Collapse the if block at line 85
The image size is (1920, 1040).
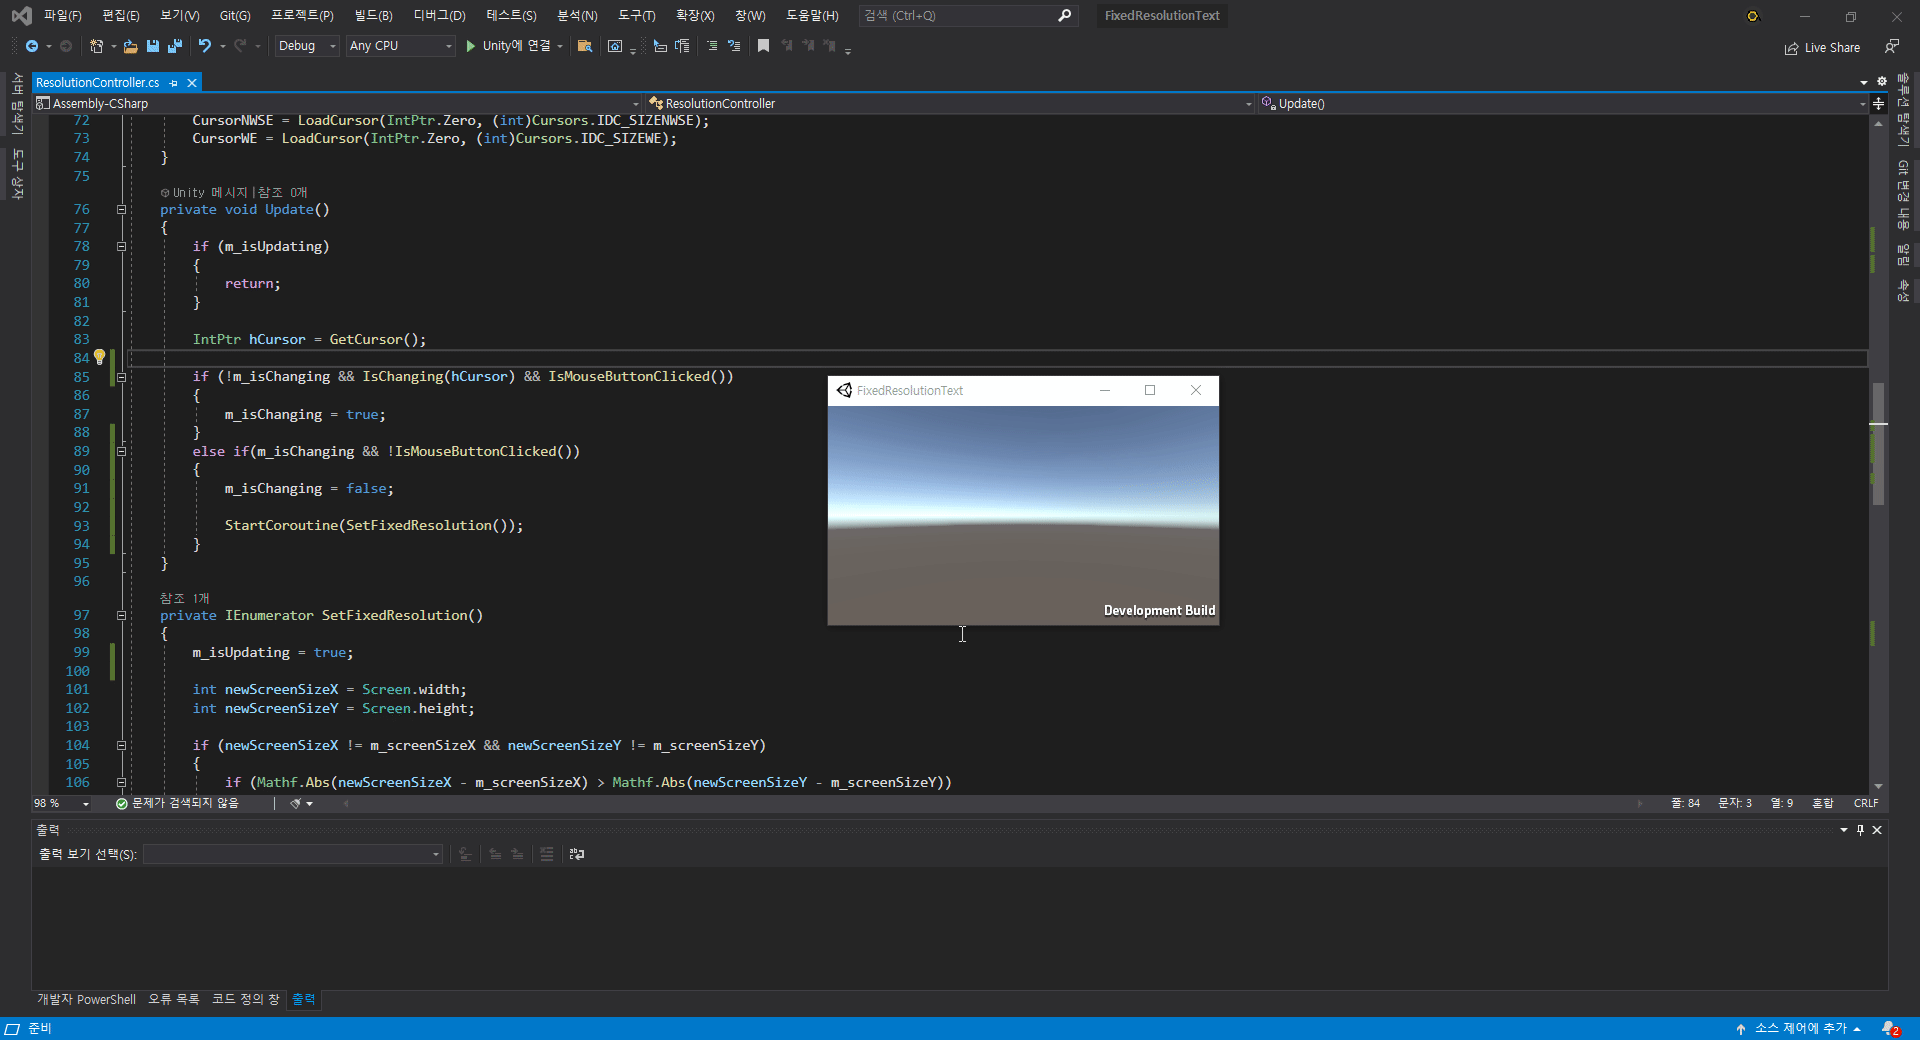click(x=121, y=377)
